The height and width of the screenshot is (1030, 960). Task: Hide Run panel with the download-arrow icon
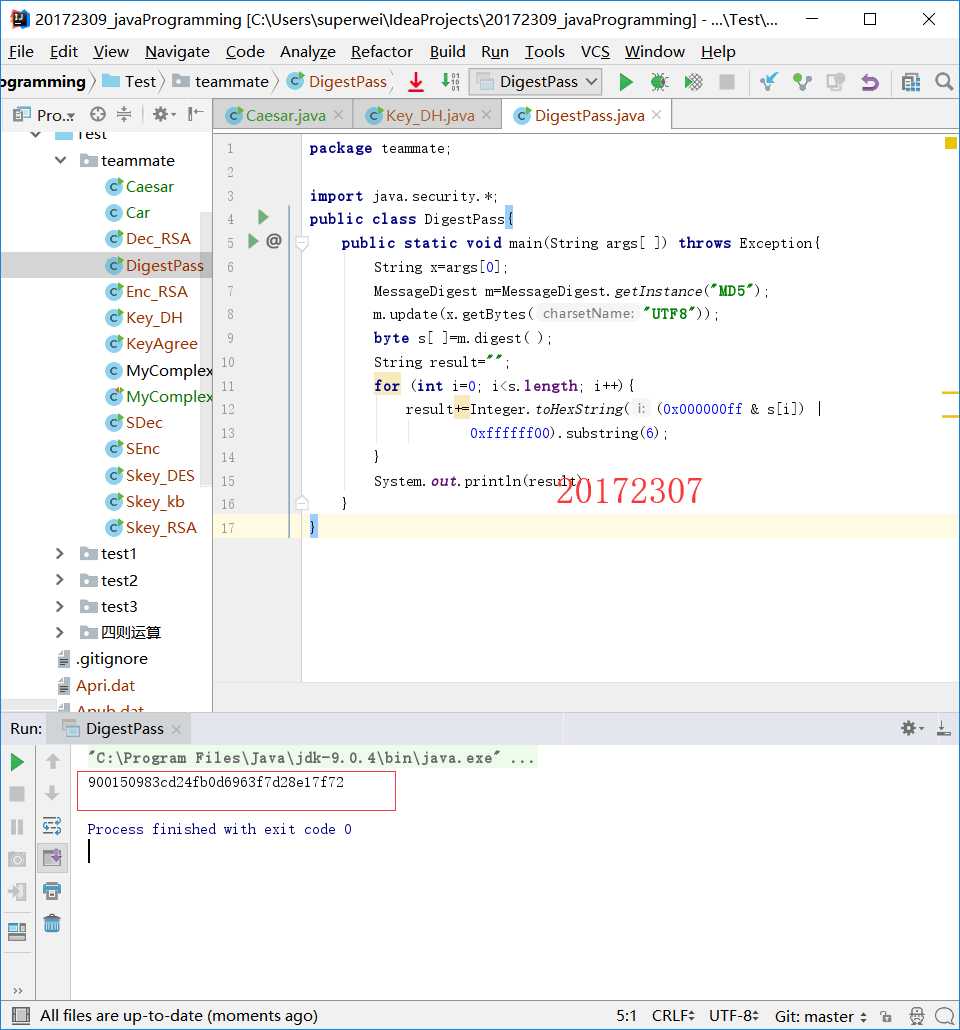click(944, 728)
